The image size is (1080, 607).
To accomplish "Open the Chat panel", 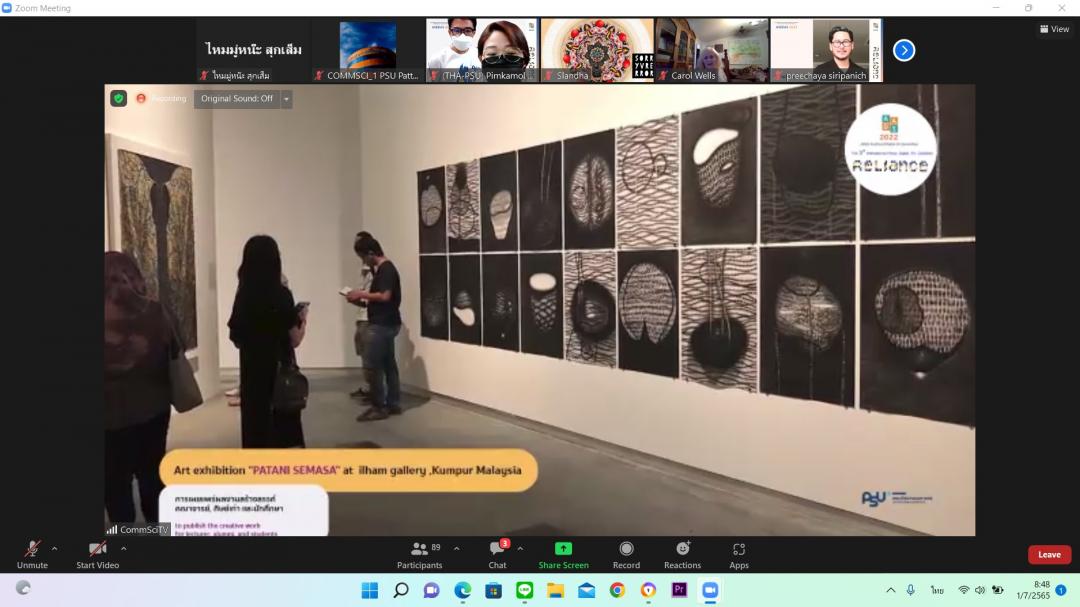I will 497,550.
